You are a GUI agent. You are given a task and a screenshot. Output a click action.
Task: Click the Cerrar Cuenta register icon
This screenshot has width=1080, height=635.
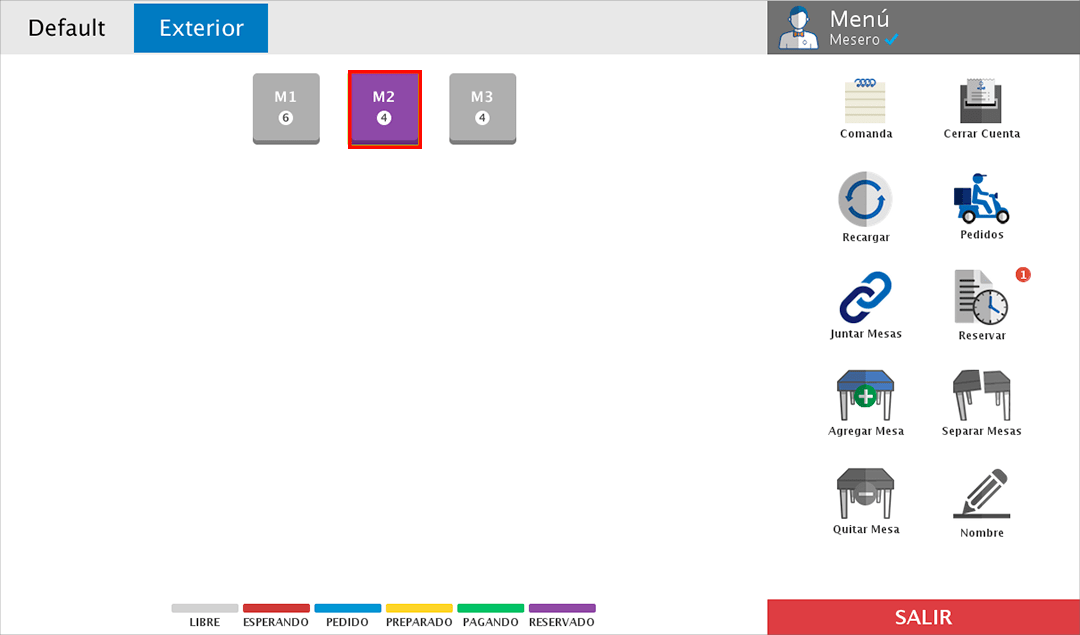(x=981, y=101)
